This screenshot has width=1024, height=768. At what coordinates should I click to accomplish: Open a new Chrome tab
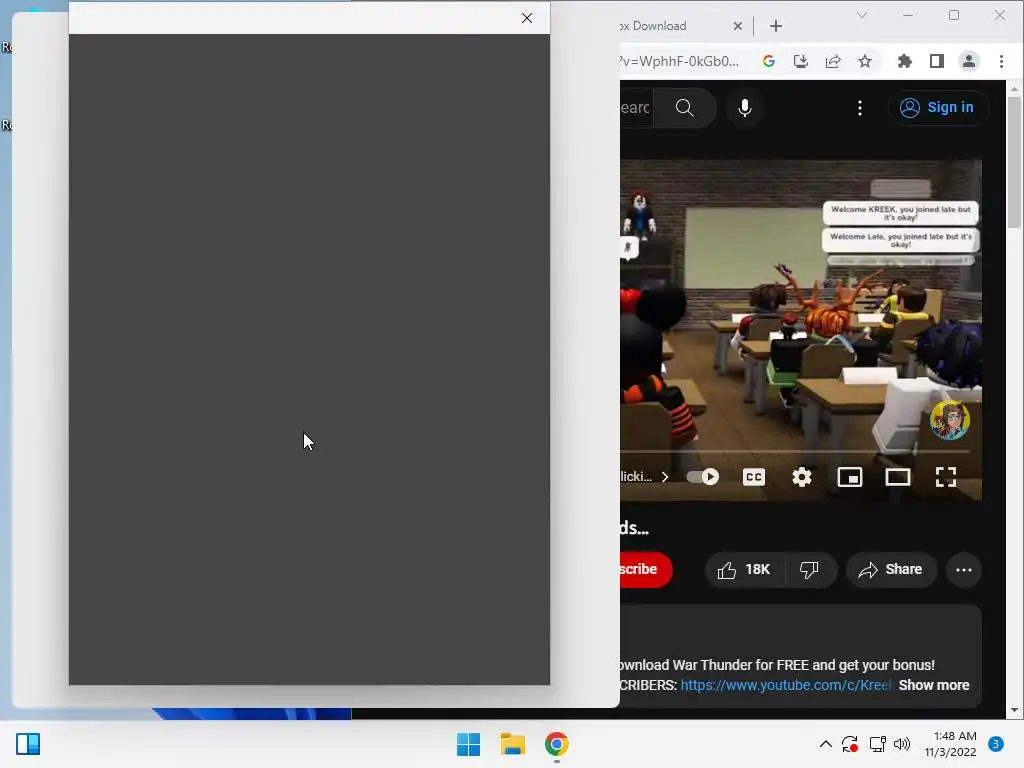776,26
